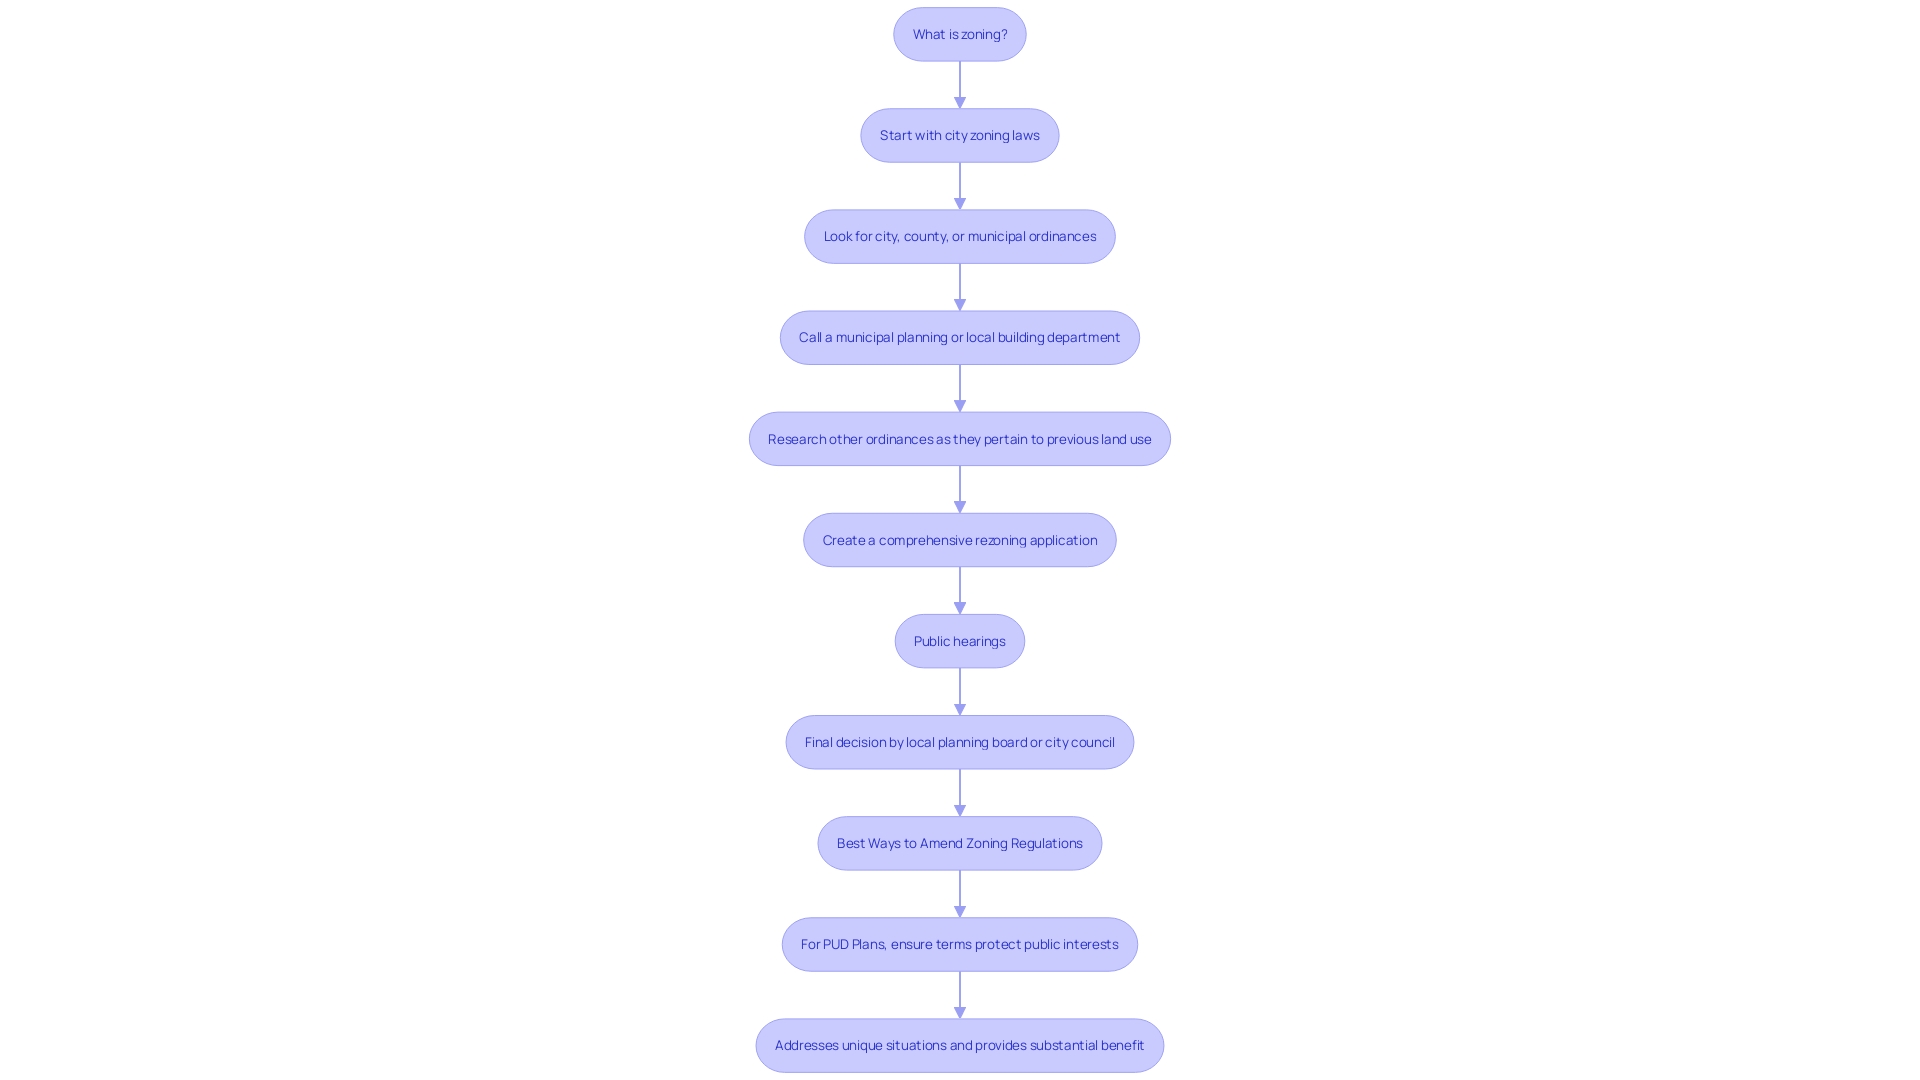Click the 'What is zoning?' node

click(960, 33)
